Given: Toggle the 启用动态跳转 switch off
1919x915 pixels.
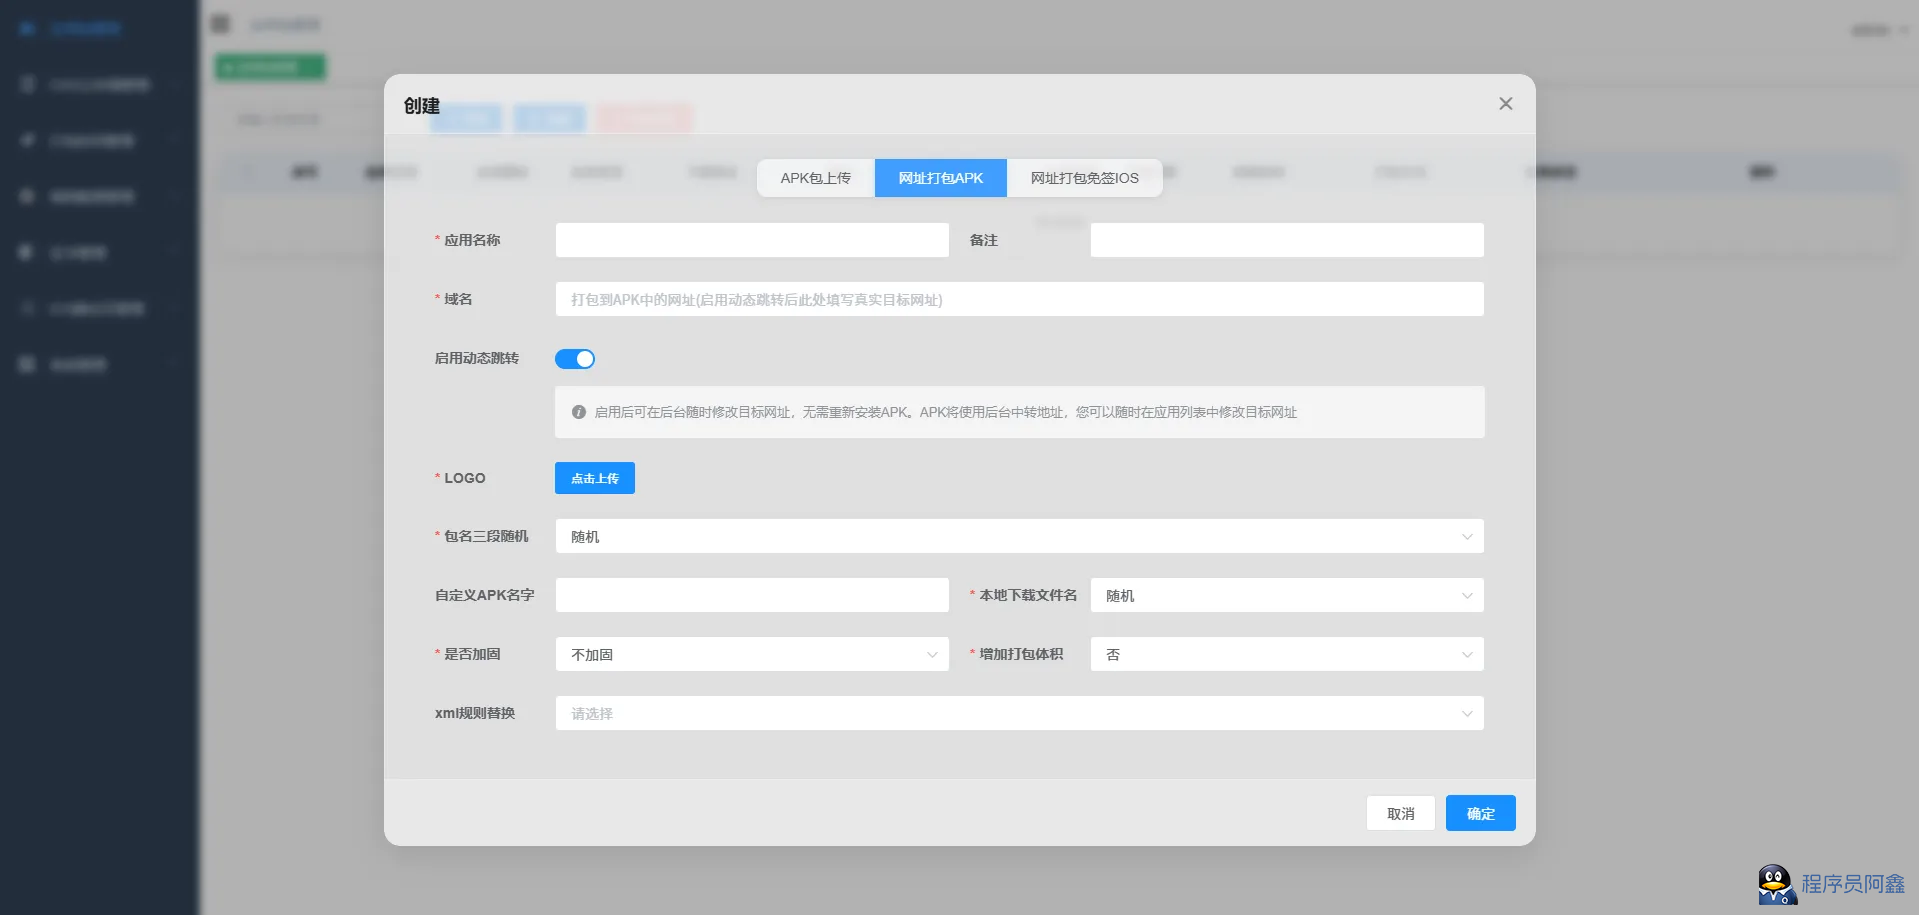Looking at the screenshot, I should tap(575, 359).
